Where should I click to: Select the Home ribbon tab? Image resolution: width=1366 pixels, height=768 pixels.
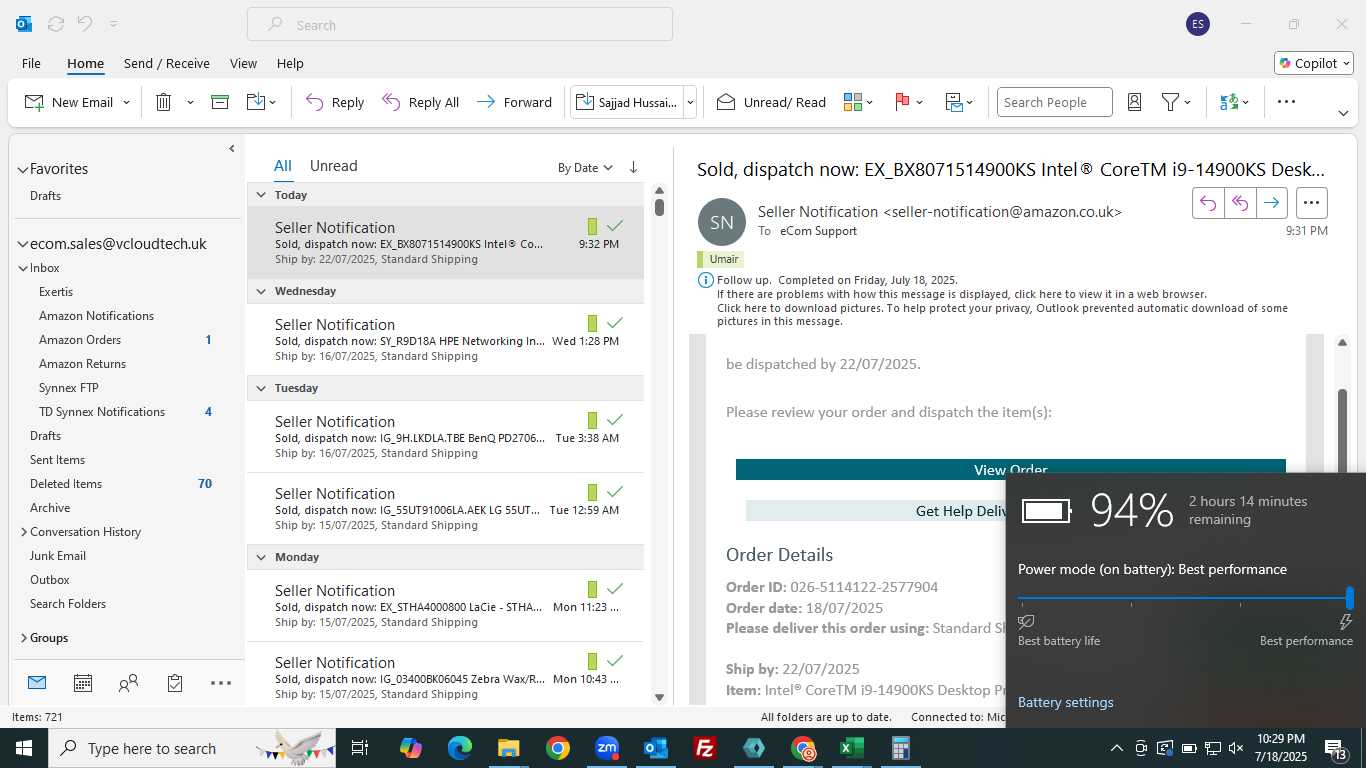tap(85, 63)
